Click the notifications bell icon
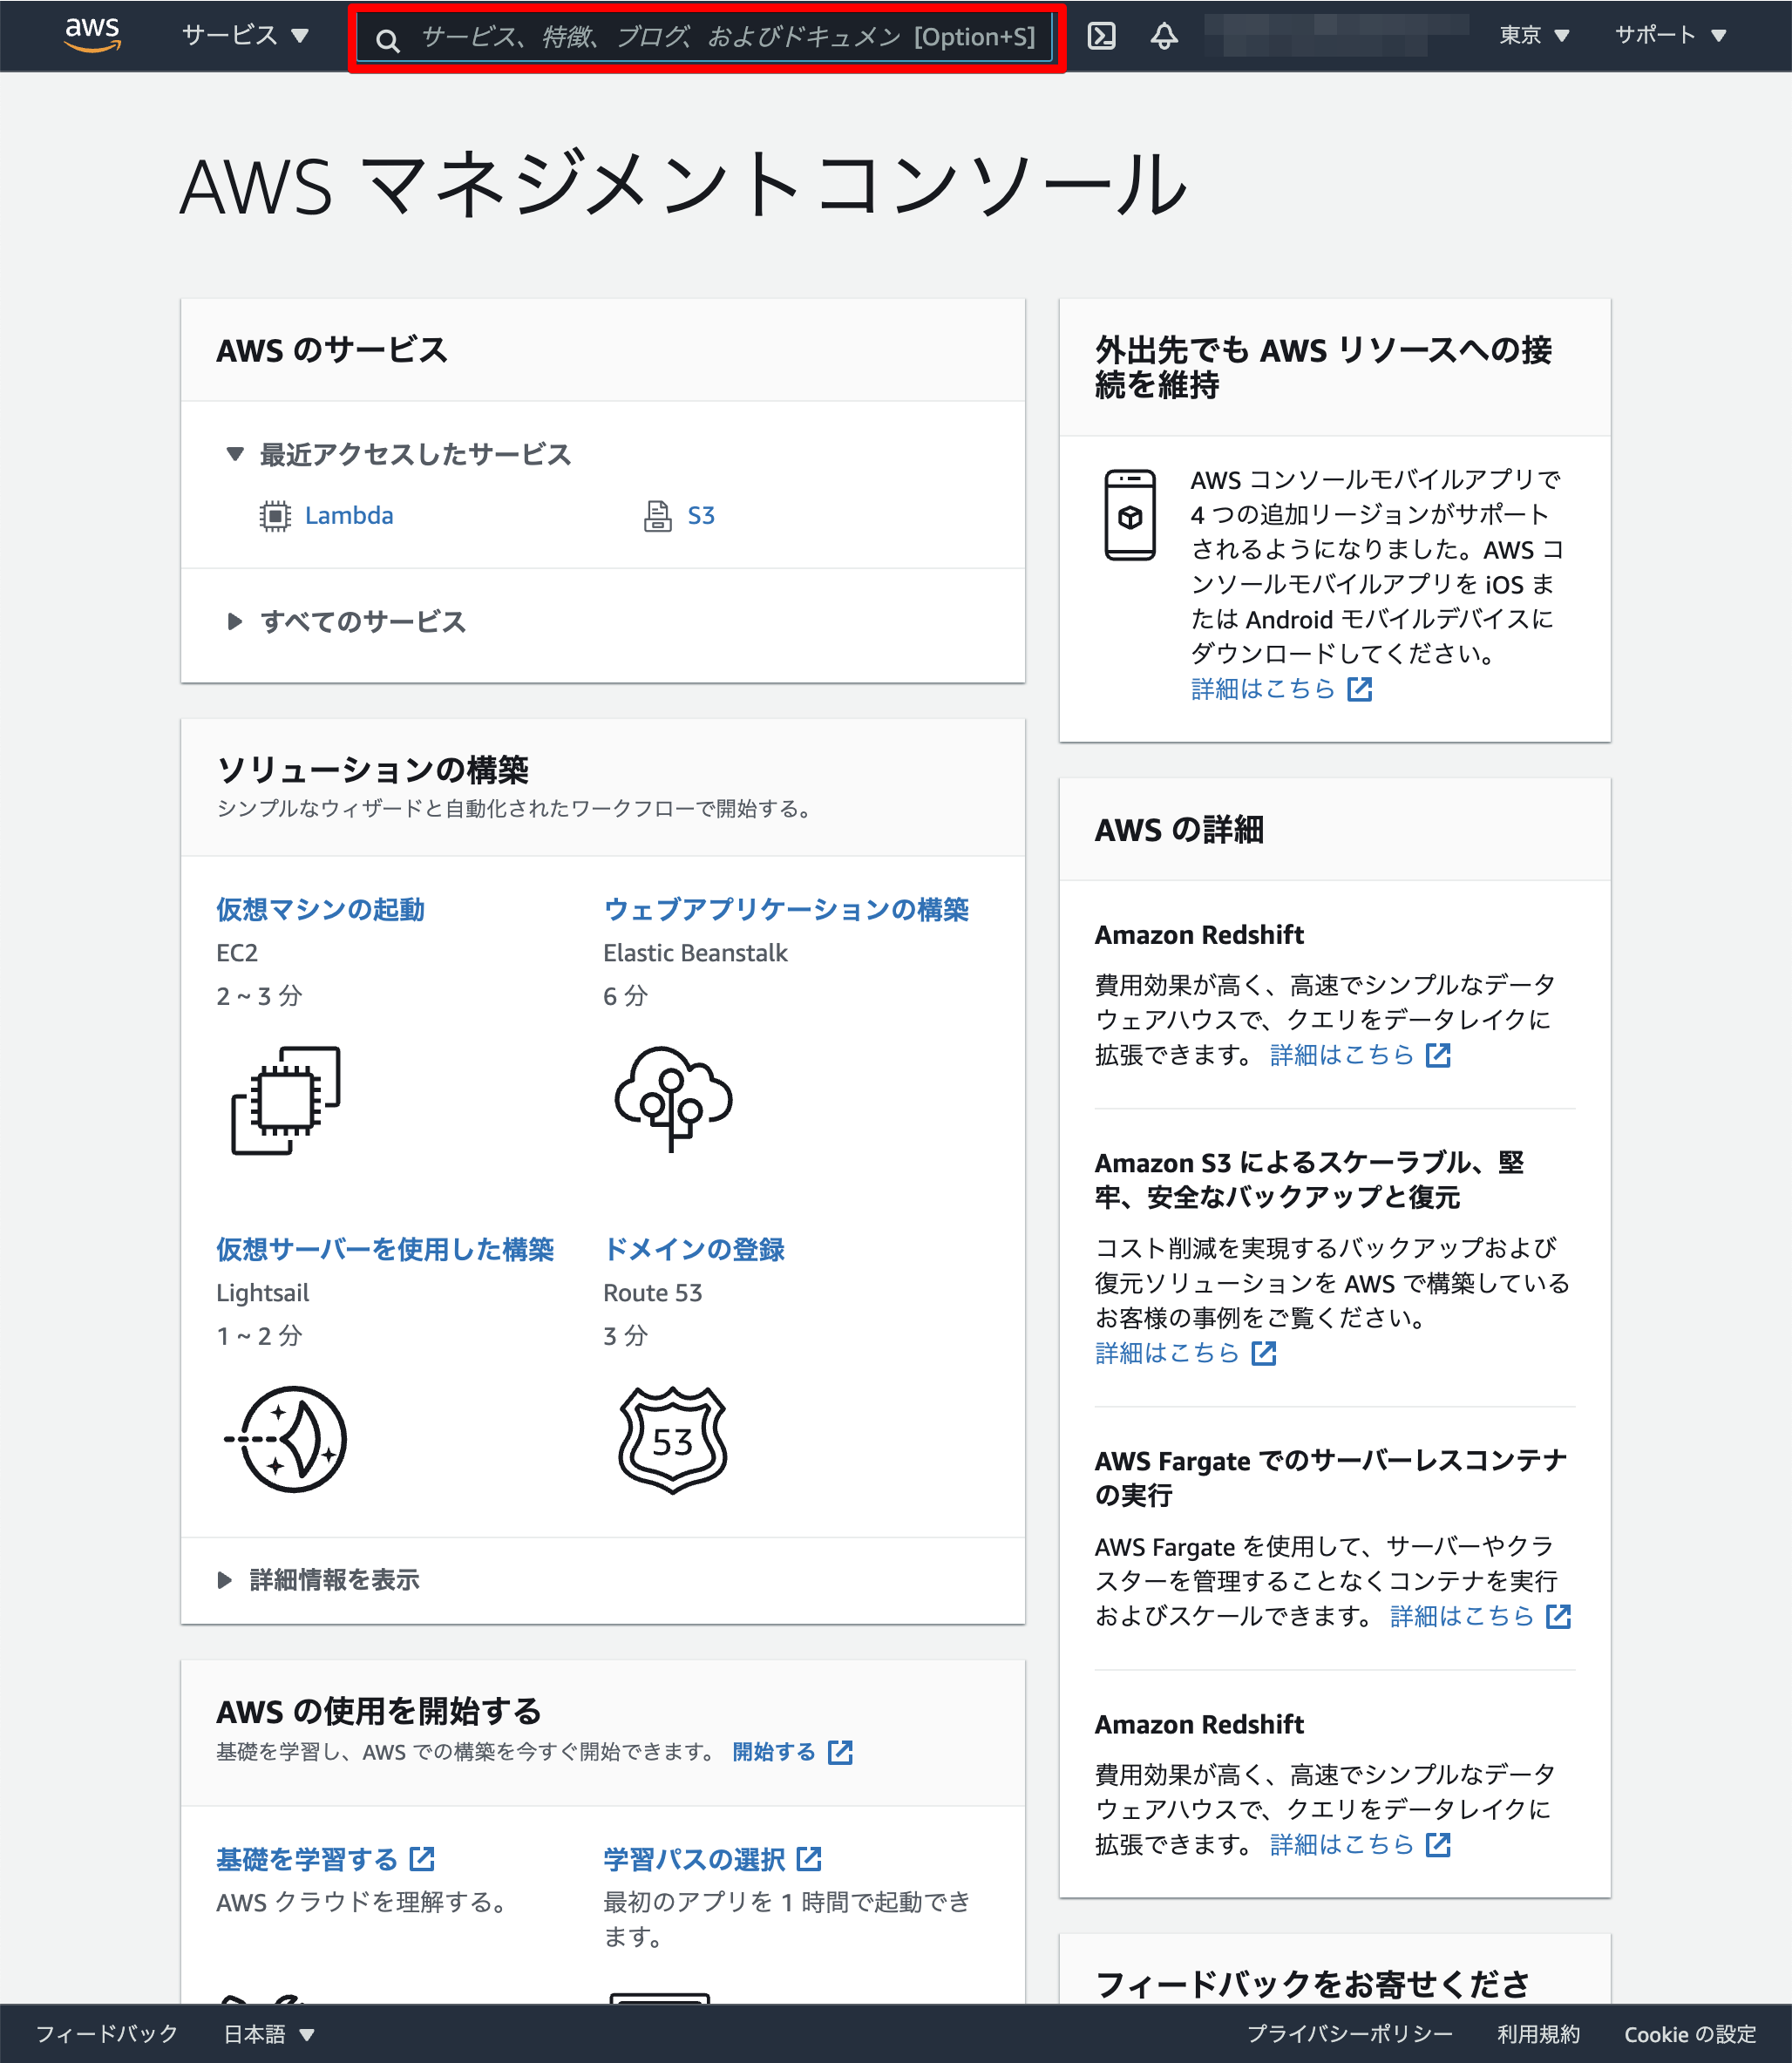Viewport: 1792px width, 2063px height. [1163, 36]
